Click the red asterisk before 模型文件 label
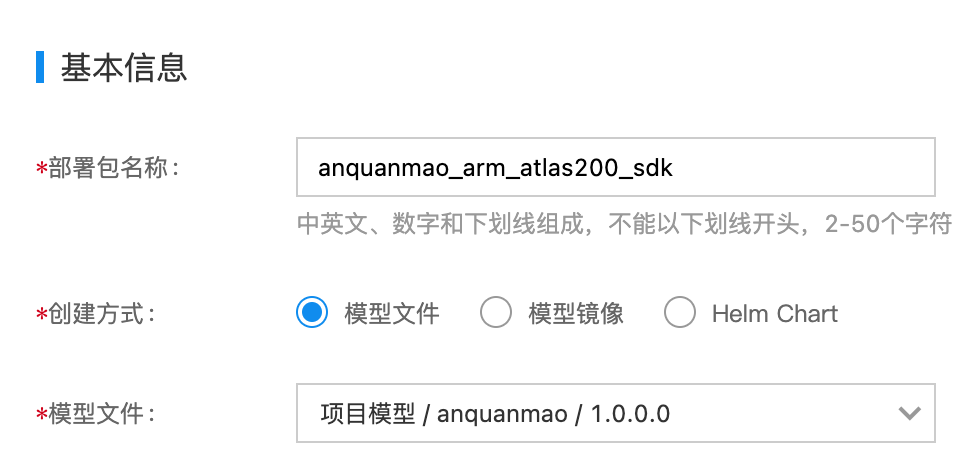Viewport: 970px width, 454px height. 41,415
